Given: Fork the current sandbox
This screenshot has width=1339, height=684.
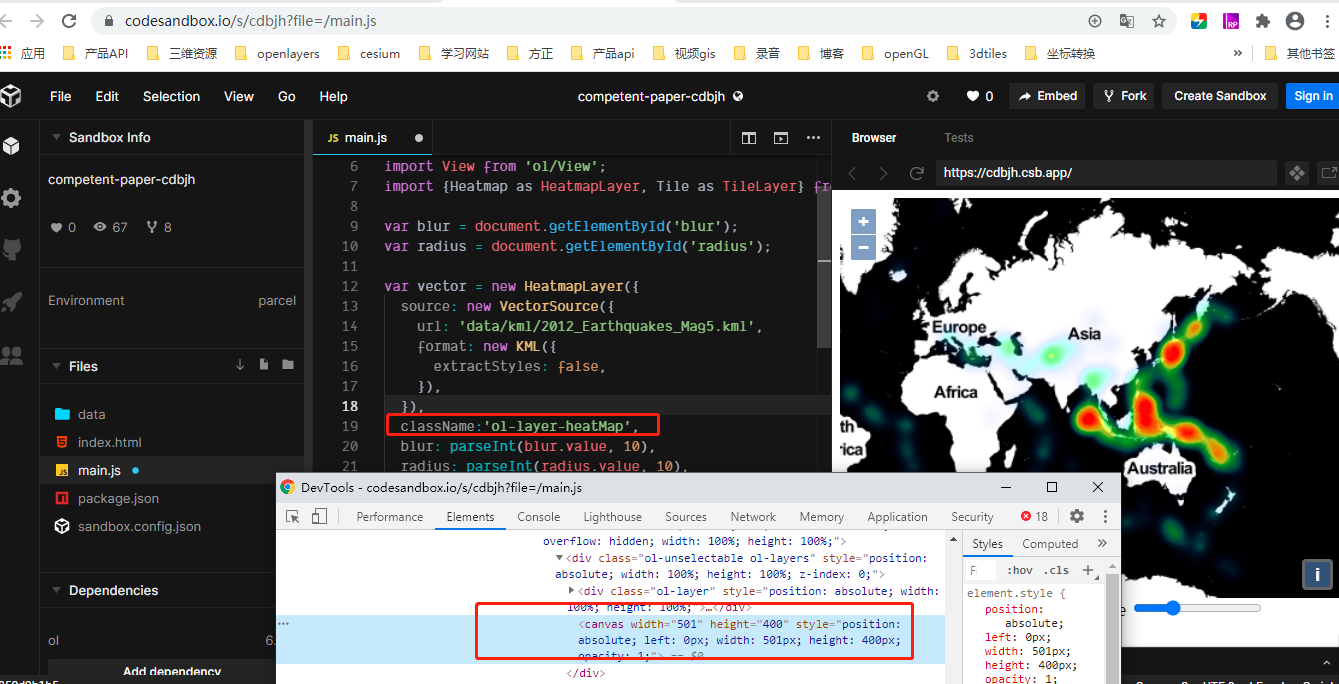Looking at the screenshot, I should (1123, 96).
